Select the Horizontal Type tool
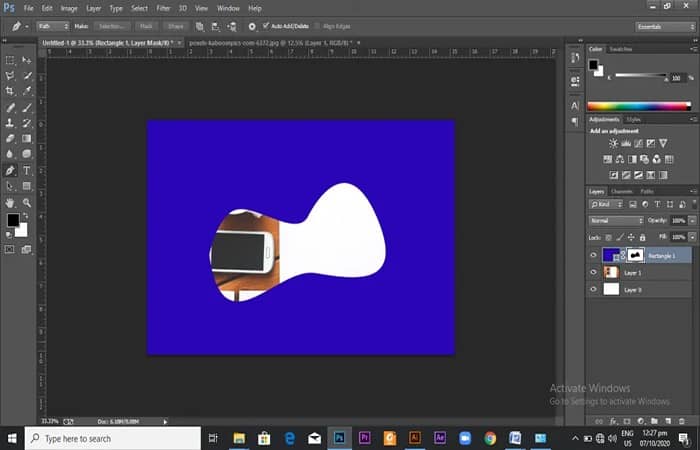This screenshot has height=450, width=700. pyautogui.click(x=27, y=170)
